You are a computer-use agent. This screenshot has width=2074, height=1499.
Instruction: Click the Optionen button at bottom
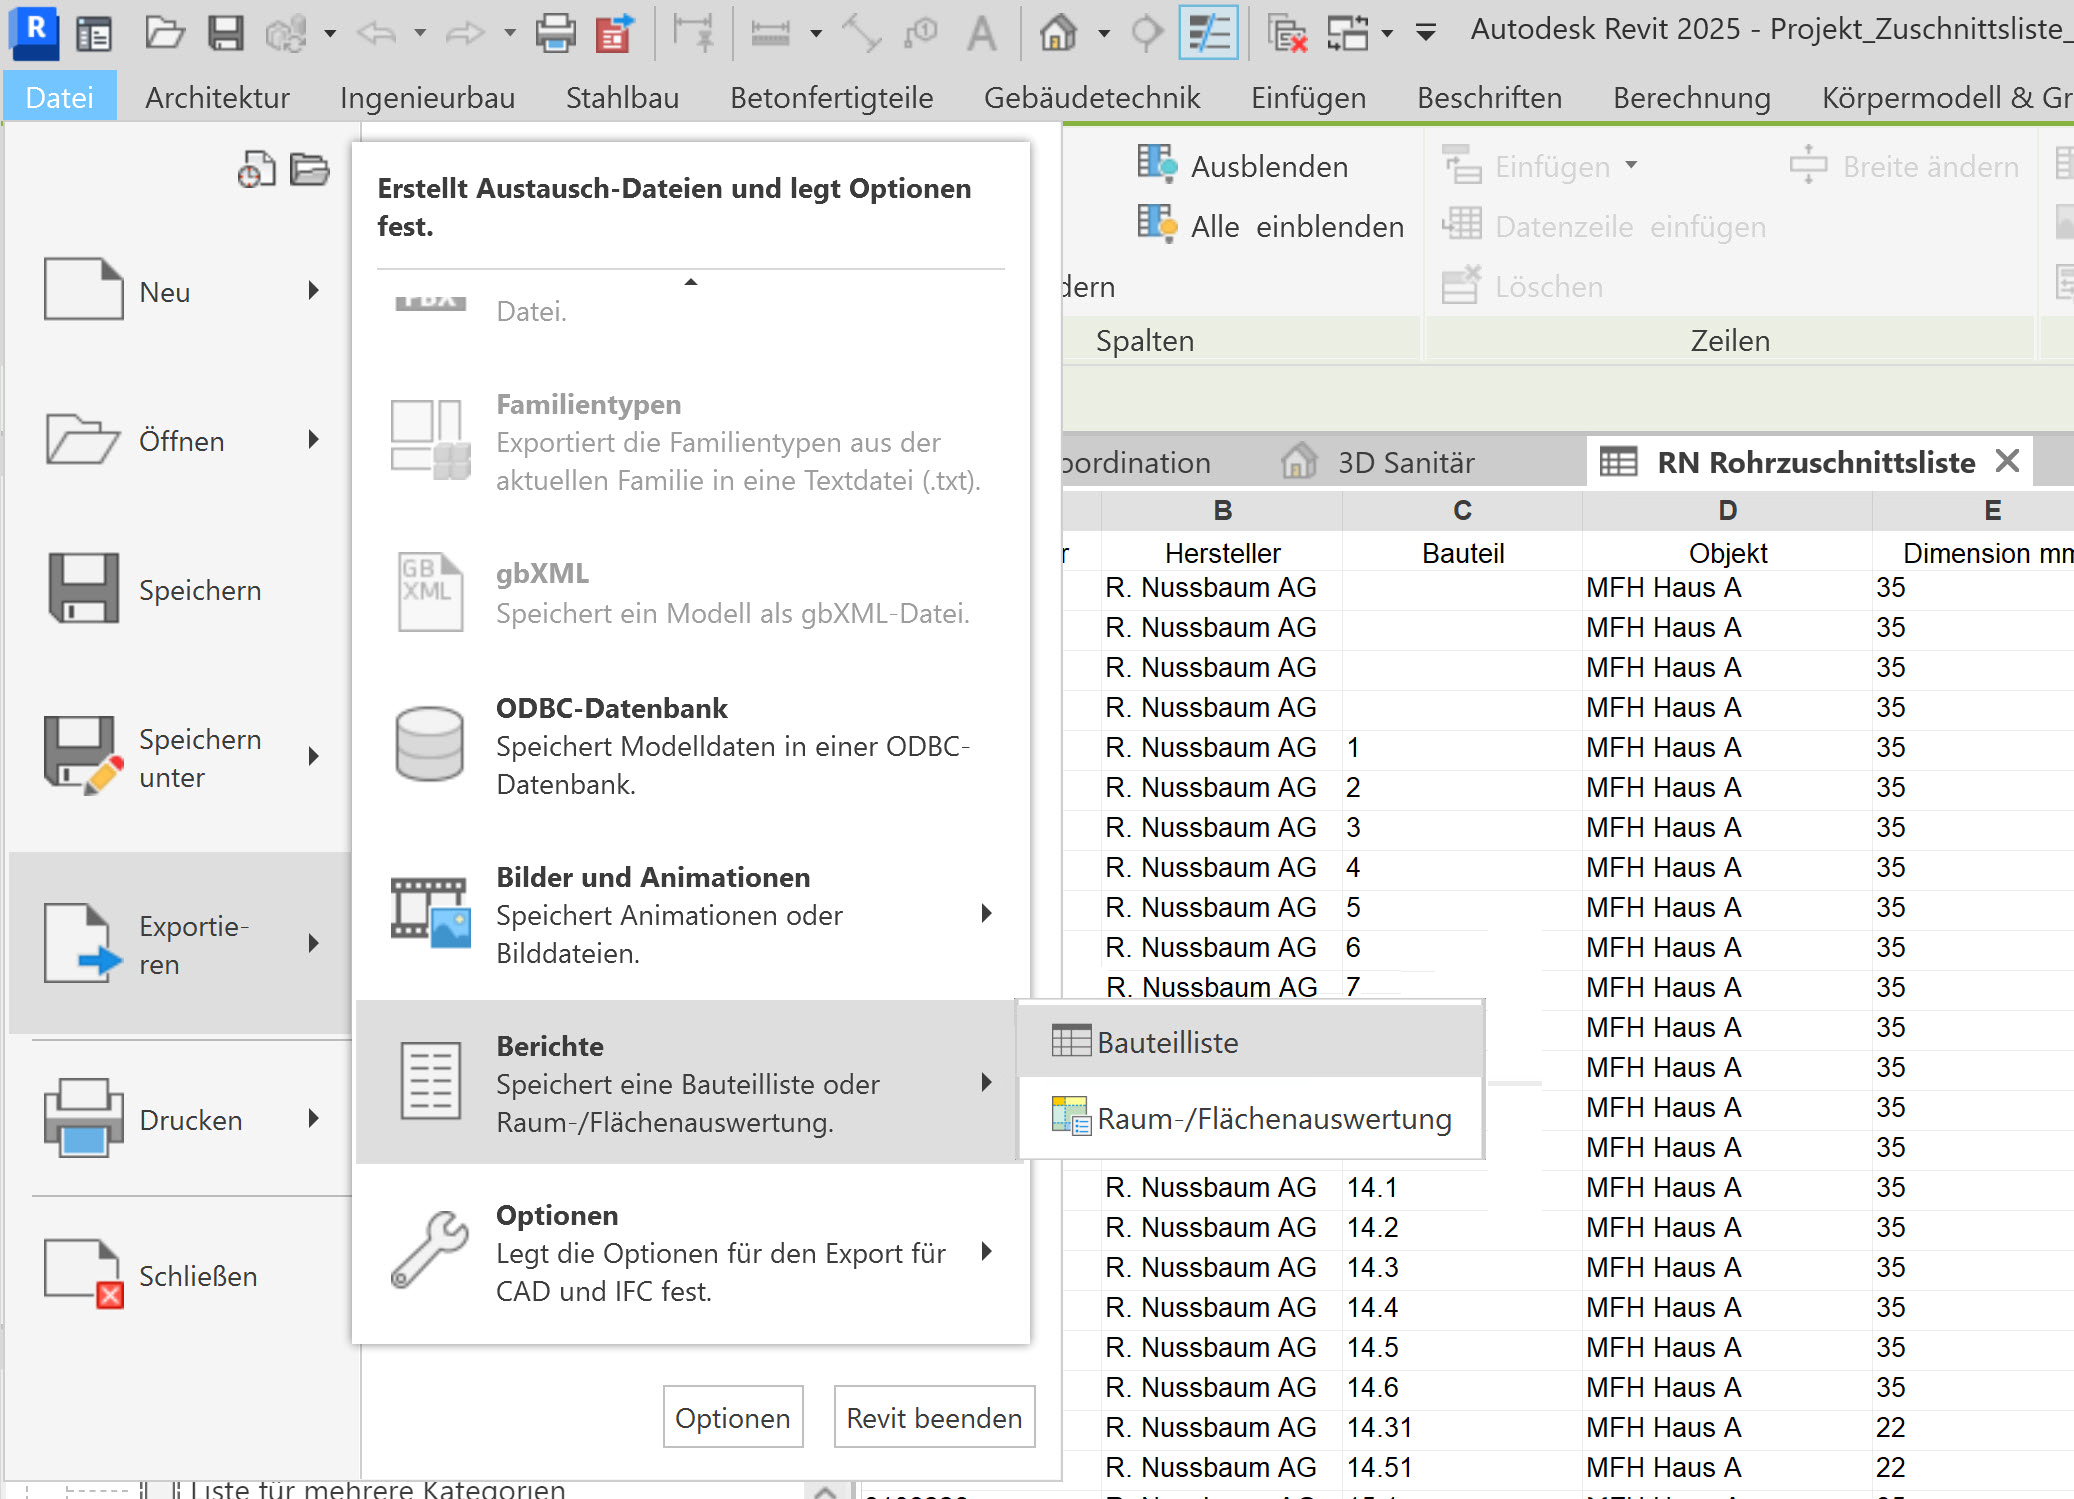[733, 1417]
